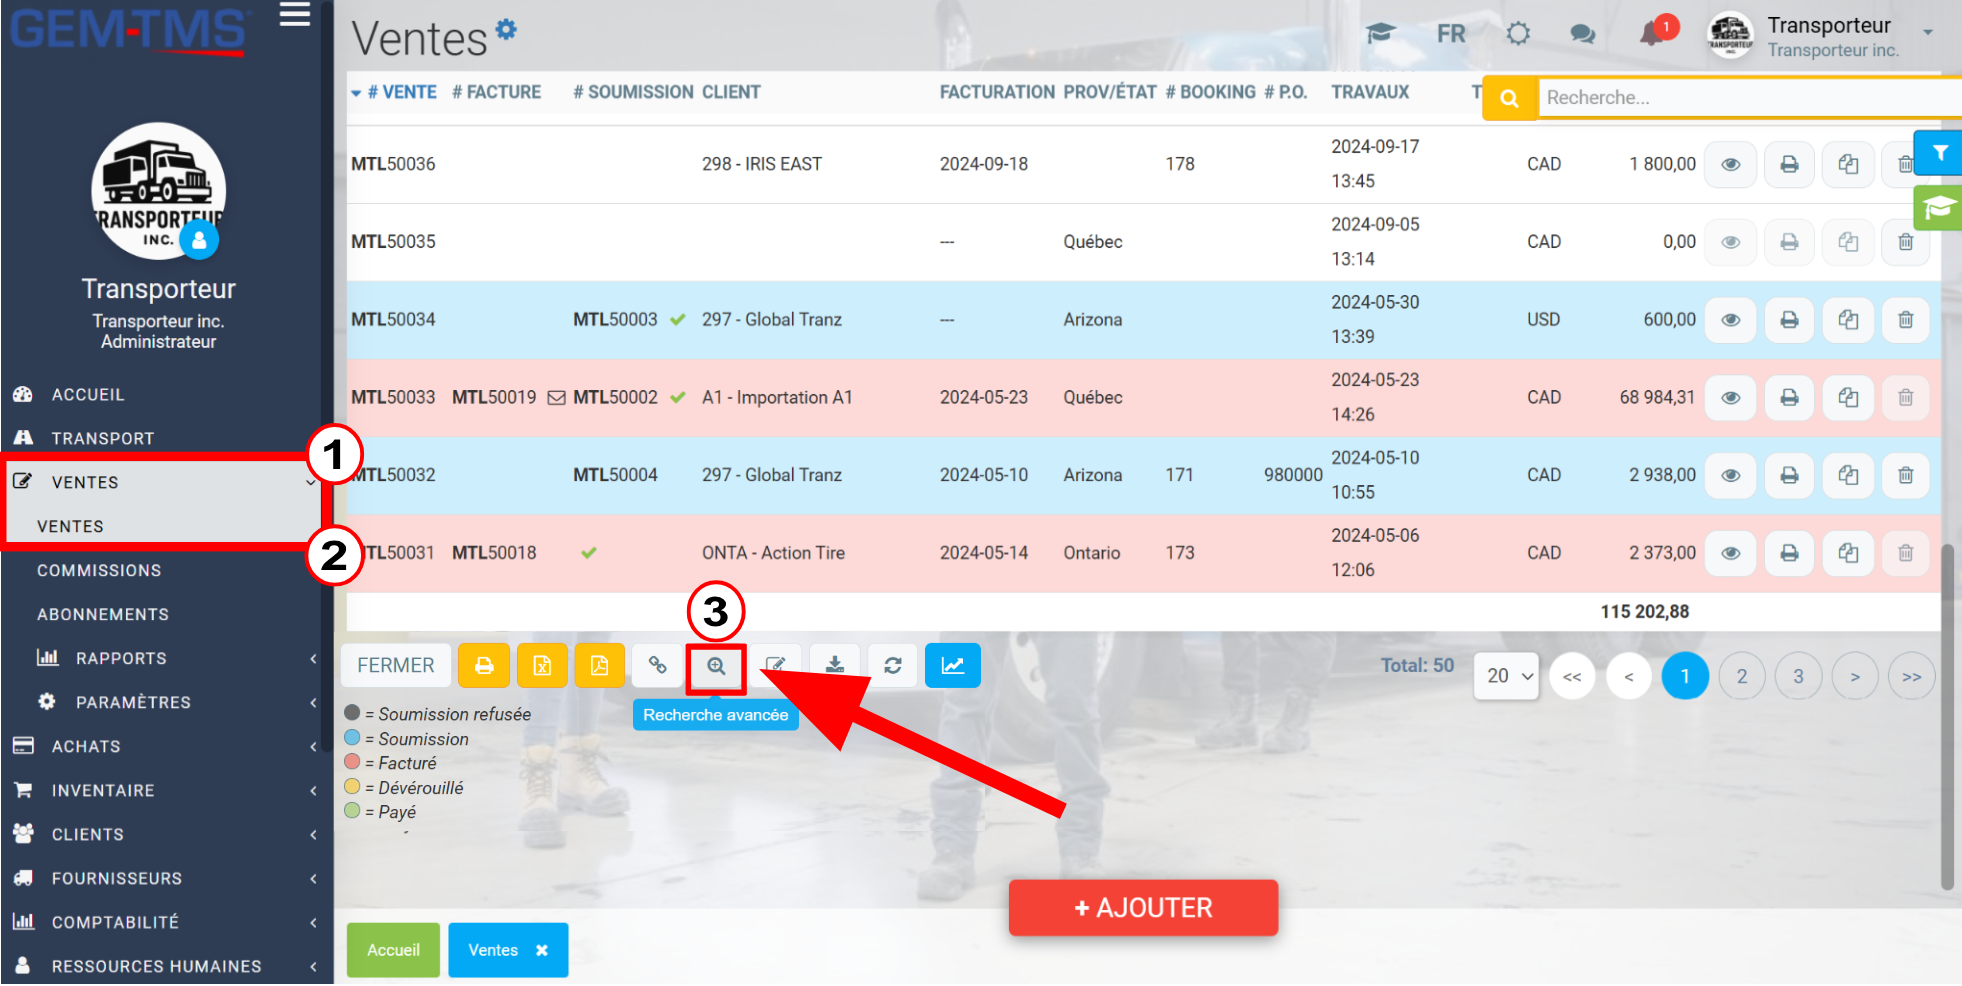Click the blue chart statistics icon

953,666
